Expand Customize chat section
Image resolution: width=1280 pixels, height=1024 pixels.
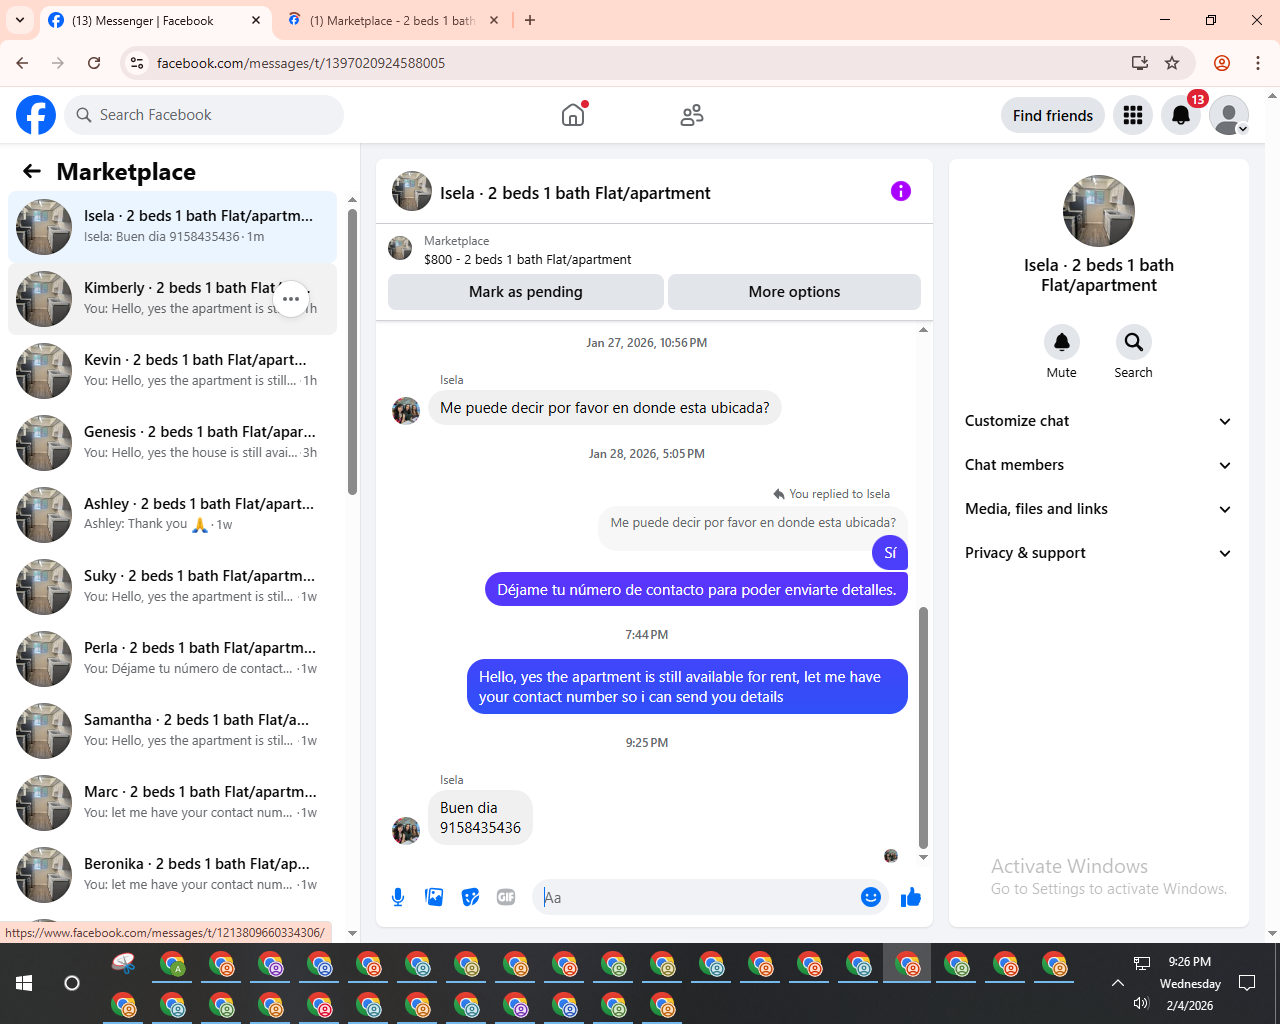(1098, 421)
